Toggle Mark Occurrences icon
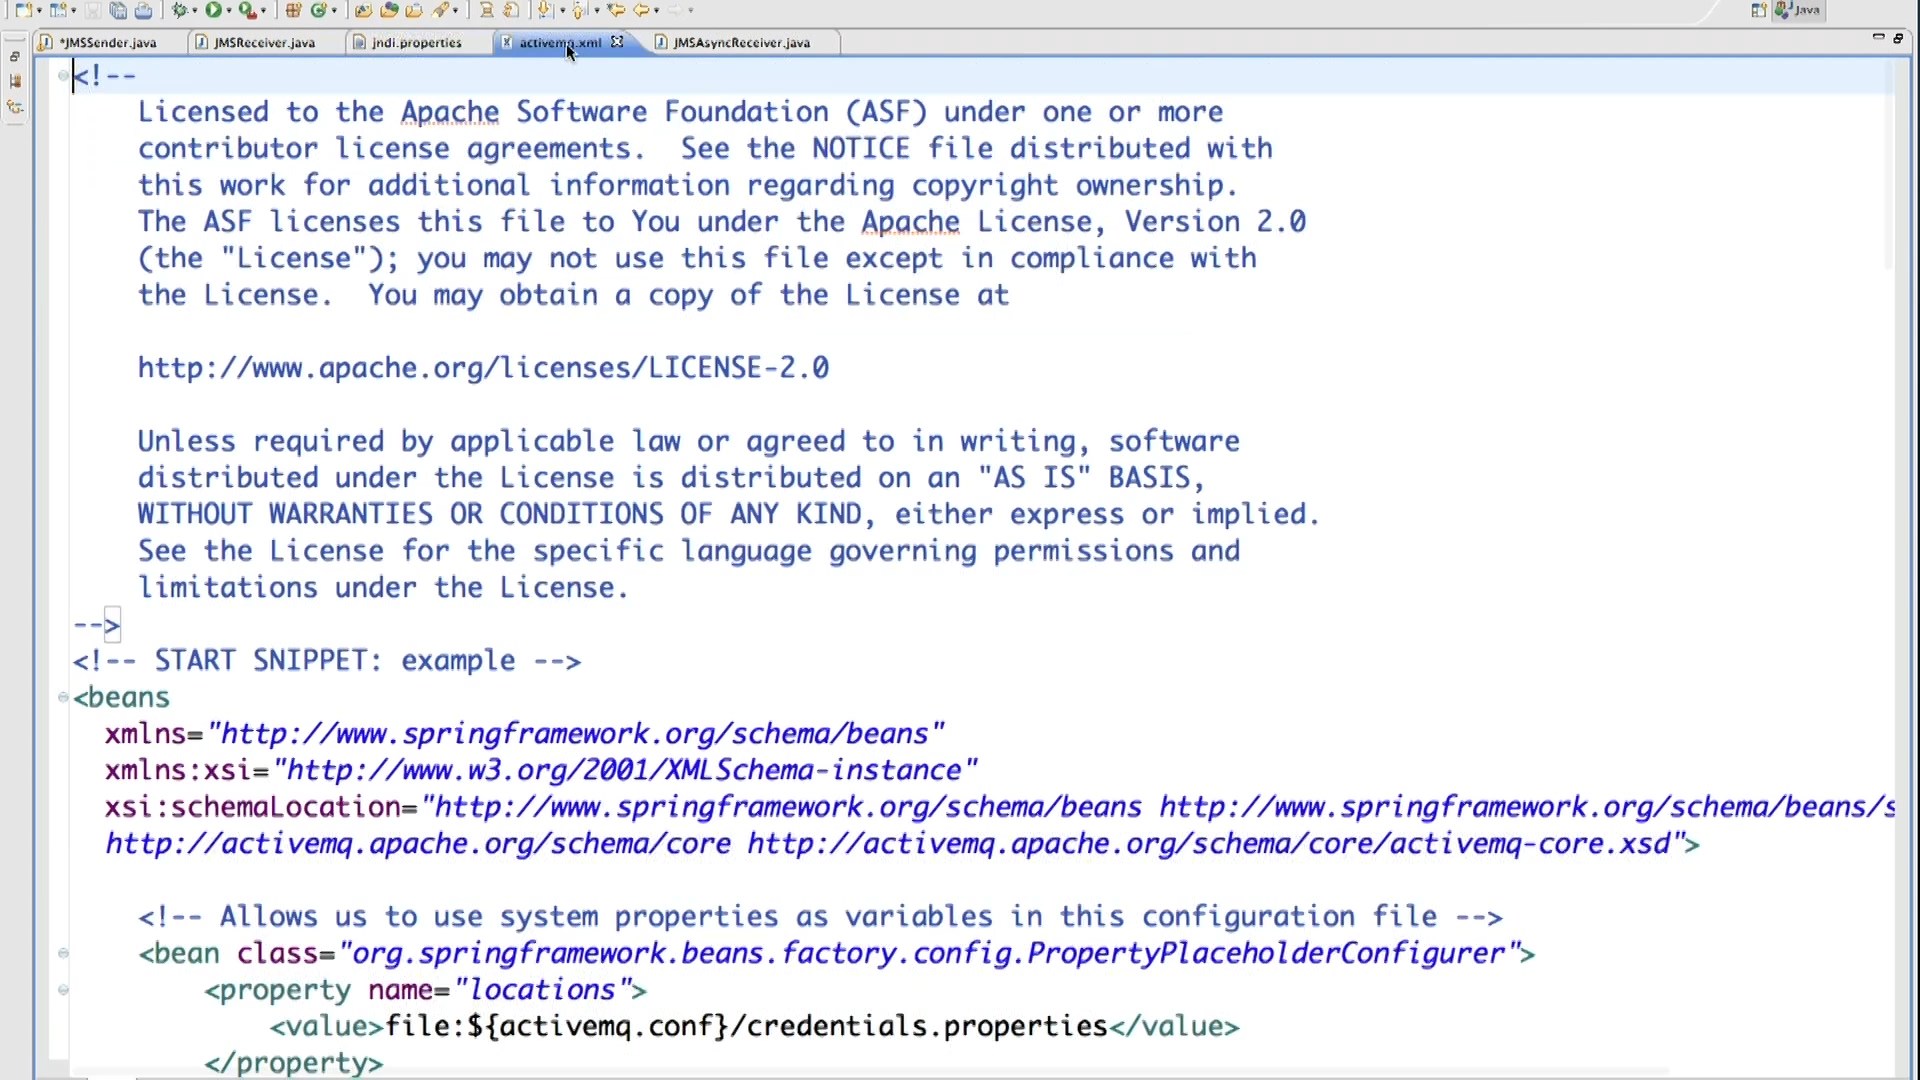This screenshot has height=1080, width=1920. tap(486, 10)
